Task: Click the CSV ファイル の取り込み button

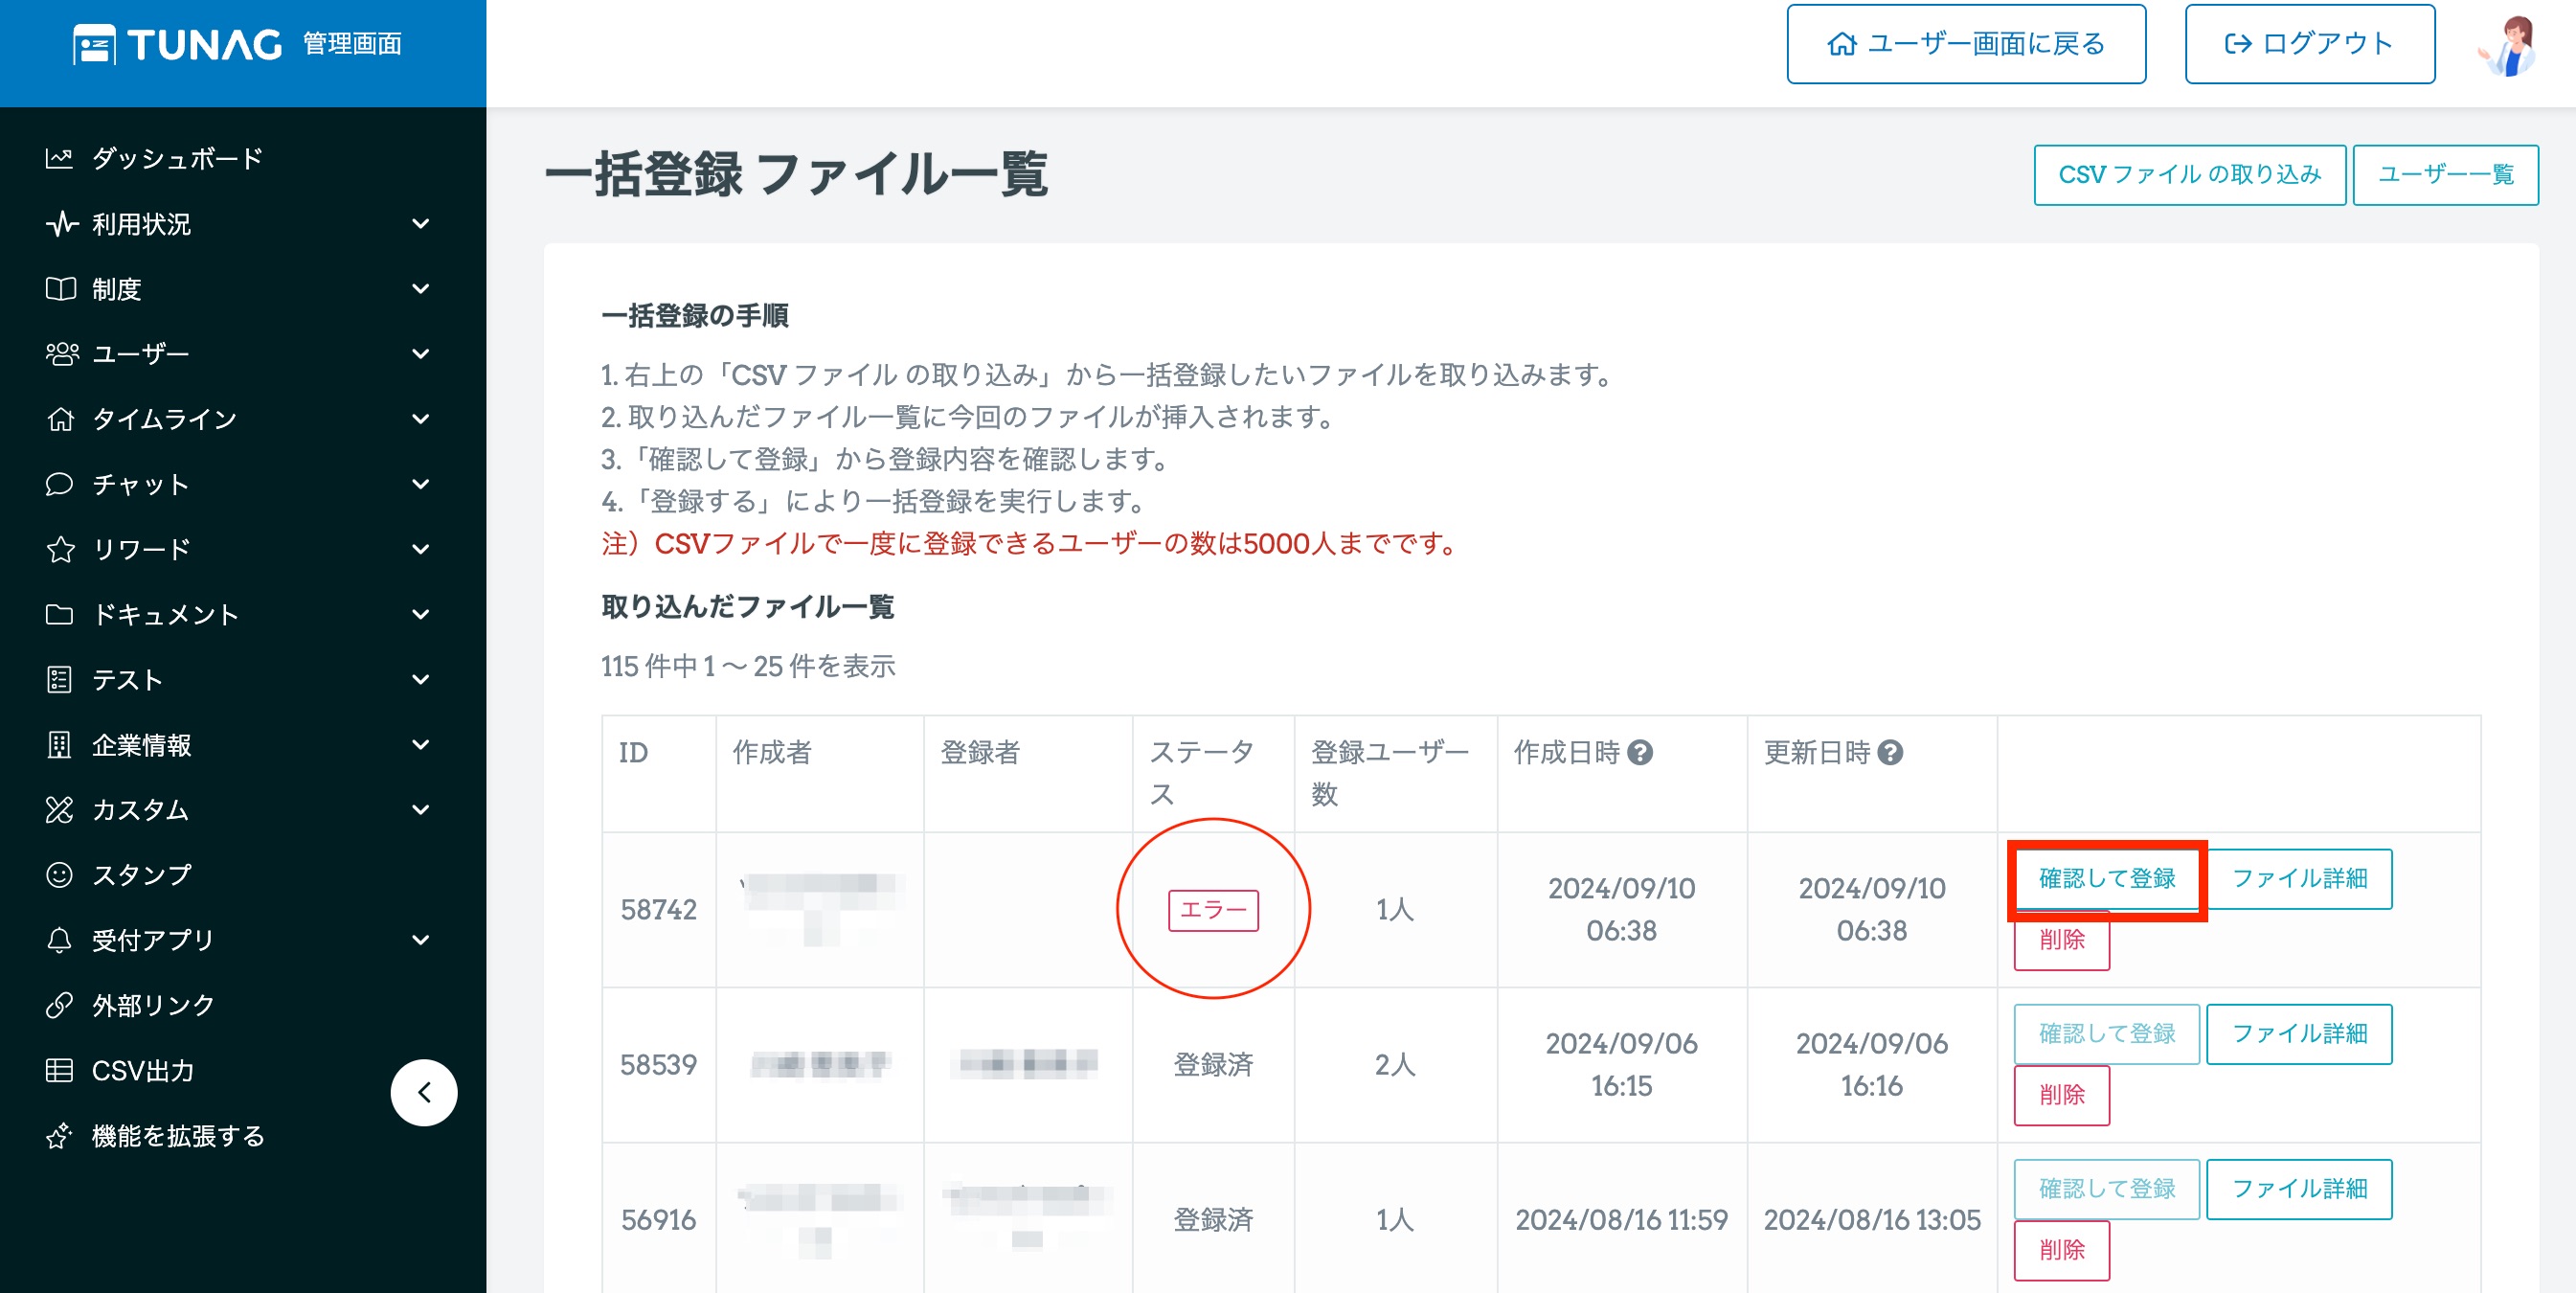Action: pos(2189,175)
